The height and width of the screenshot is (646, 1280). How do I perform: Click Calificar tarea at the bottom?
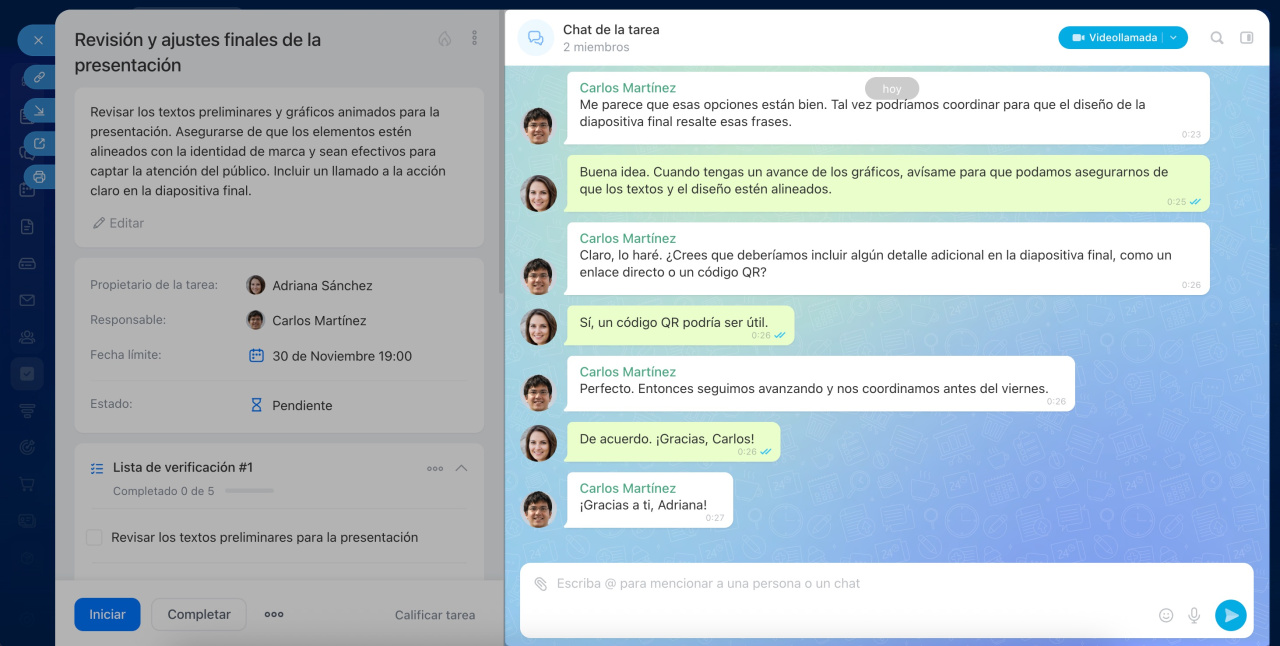click(435, 615)
